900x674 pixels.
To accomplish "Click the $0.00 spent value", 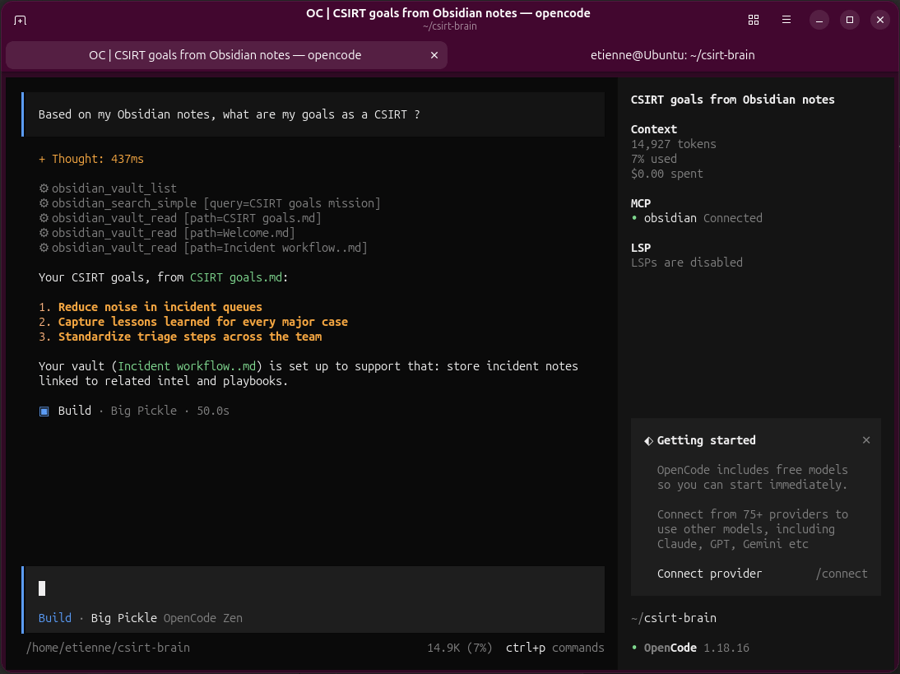I will point(666,174).
